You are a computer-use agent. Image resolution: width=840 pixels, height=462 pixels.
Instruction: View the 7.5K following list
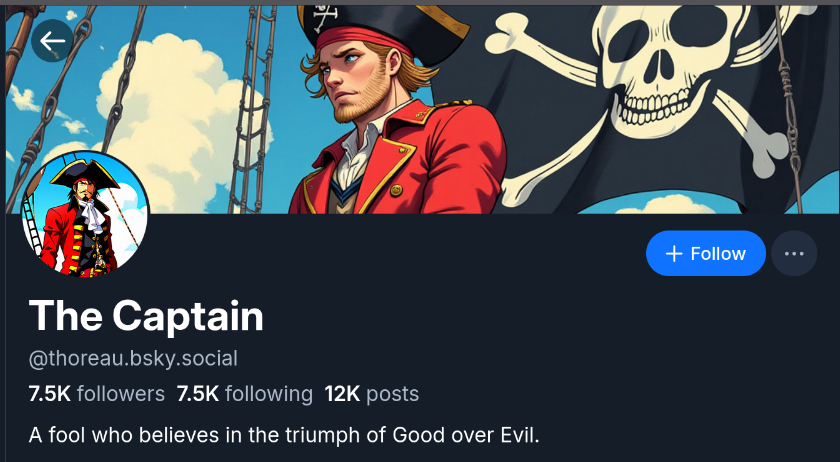tap(244, 393)
